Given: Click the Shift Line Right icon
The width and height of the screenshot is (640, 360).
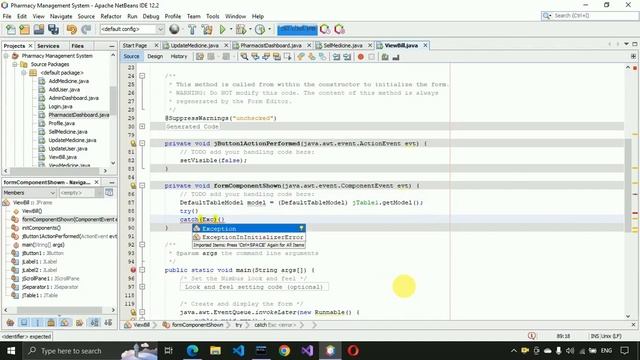Looking at the screenshot, I should pyautogui.click(x=347, y=57).
